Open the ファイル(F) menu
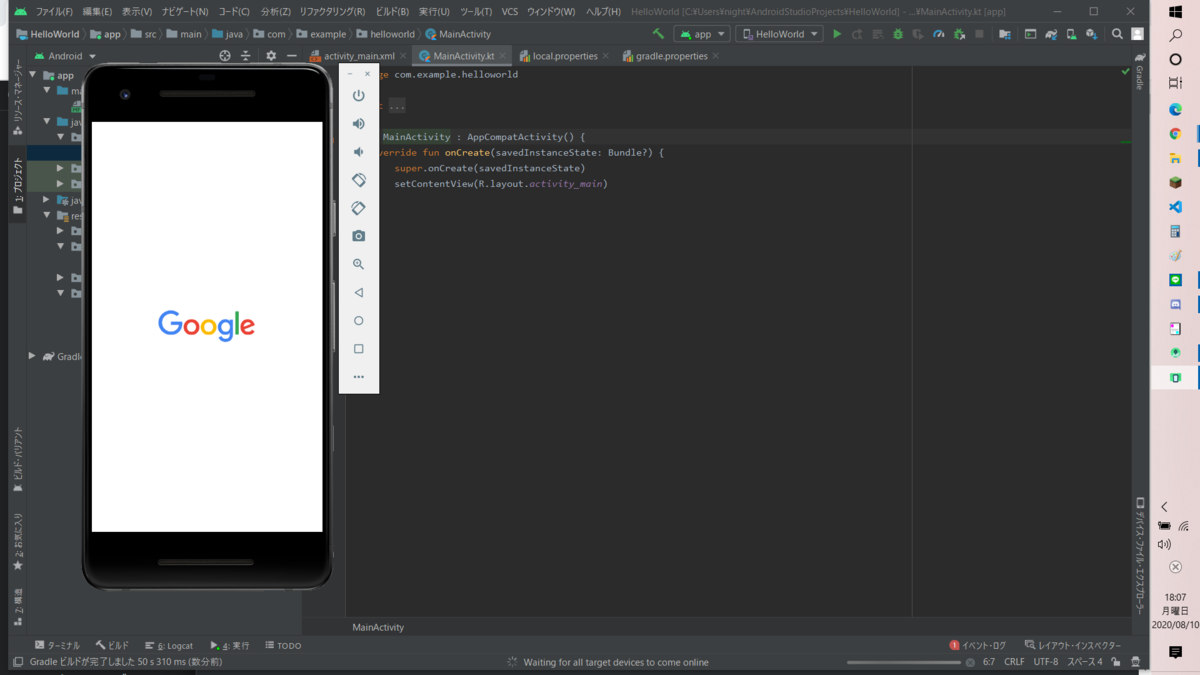The width and height of the screenshot is (1200, 675). coord(54,12)
